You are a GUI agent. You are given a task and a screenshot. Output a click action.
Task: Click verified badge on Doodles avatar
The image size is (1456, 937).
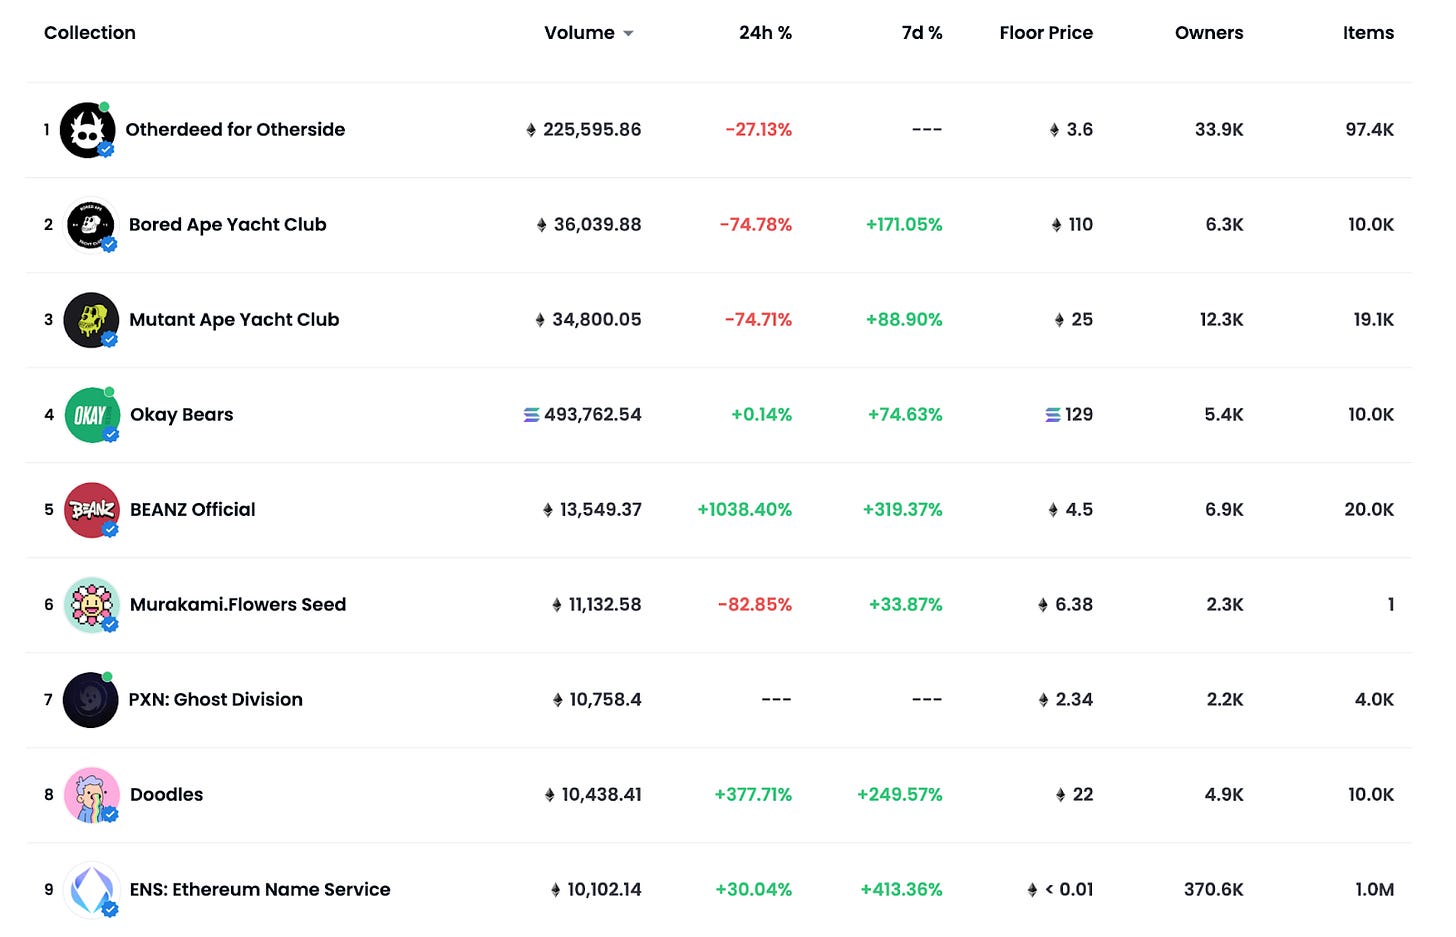[x=111, y=815]
